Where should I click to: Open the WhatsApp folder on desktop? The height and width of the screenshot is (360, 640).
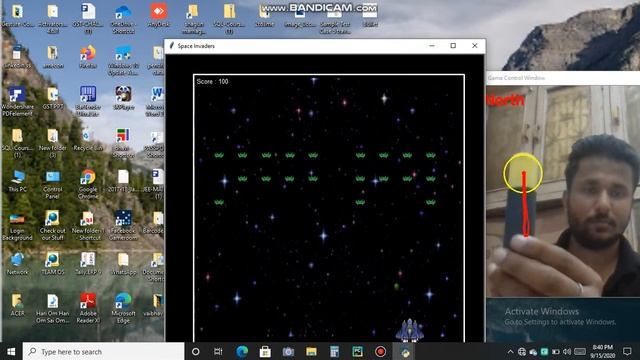[x=123, y=264]
